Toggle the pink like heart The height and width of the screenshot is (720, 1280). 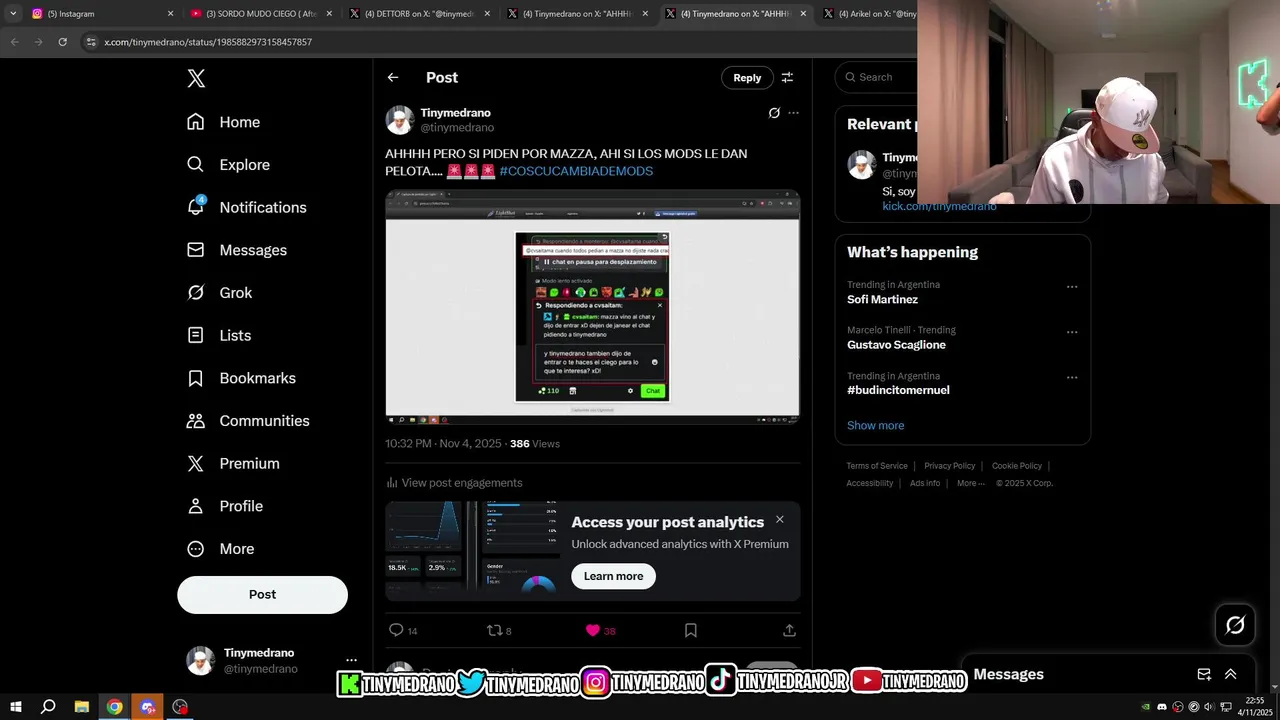pyautogui.click(x=592, y=630)
